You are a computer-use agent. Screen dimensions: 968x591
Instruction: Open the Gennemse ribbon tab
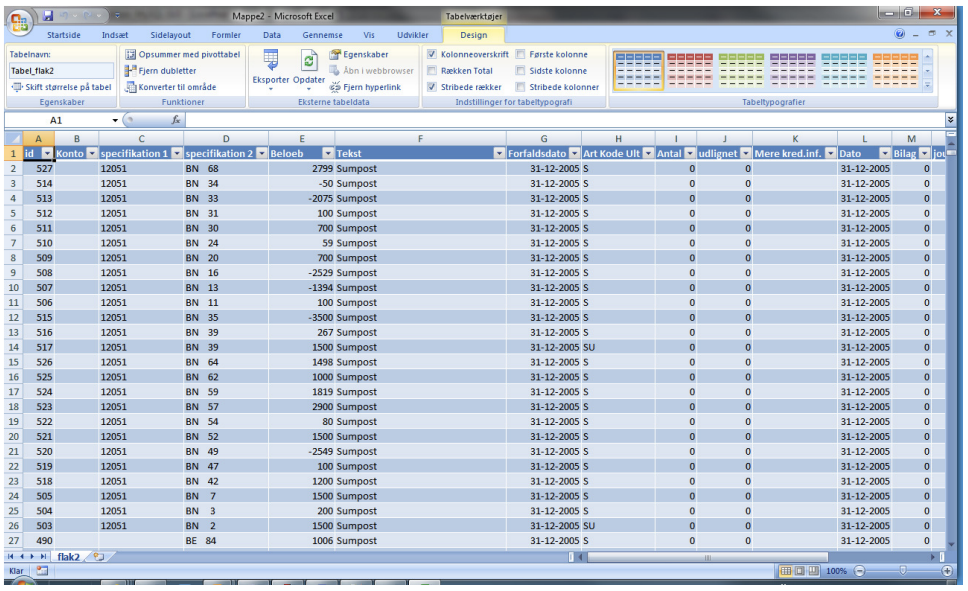tap(322, 35)
